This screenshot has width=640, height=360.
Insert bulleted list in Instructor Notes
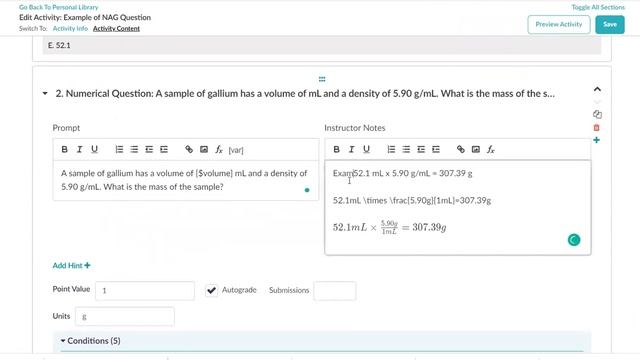click(x=406, y=149)
